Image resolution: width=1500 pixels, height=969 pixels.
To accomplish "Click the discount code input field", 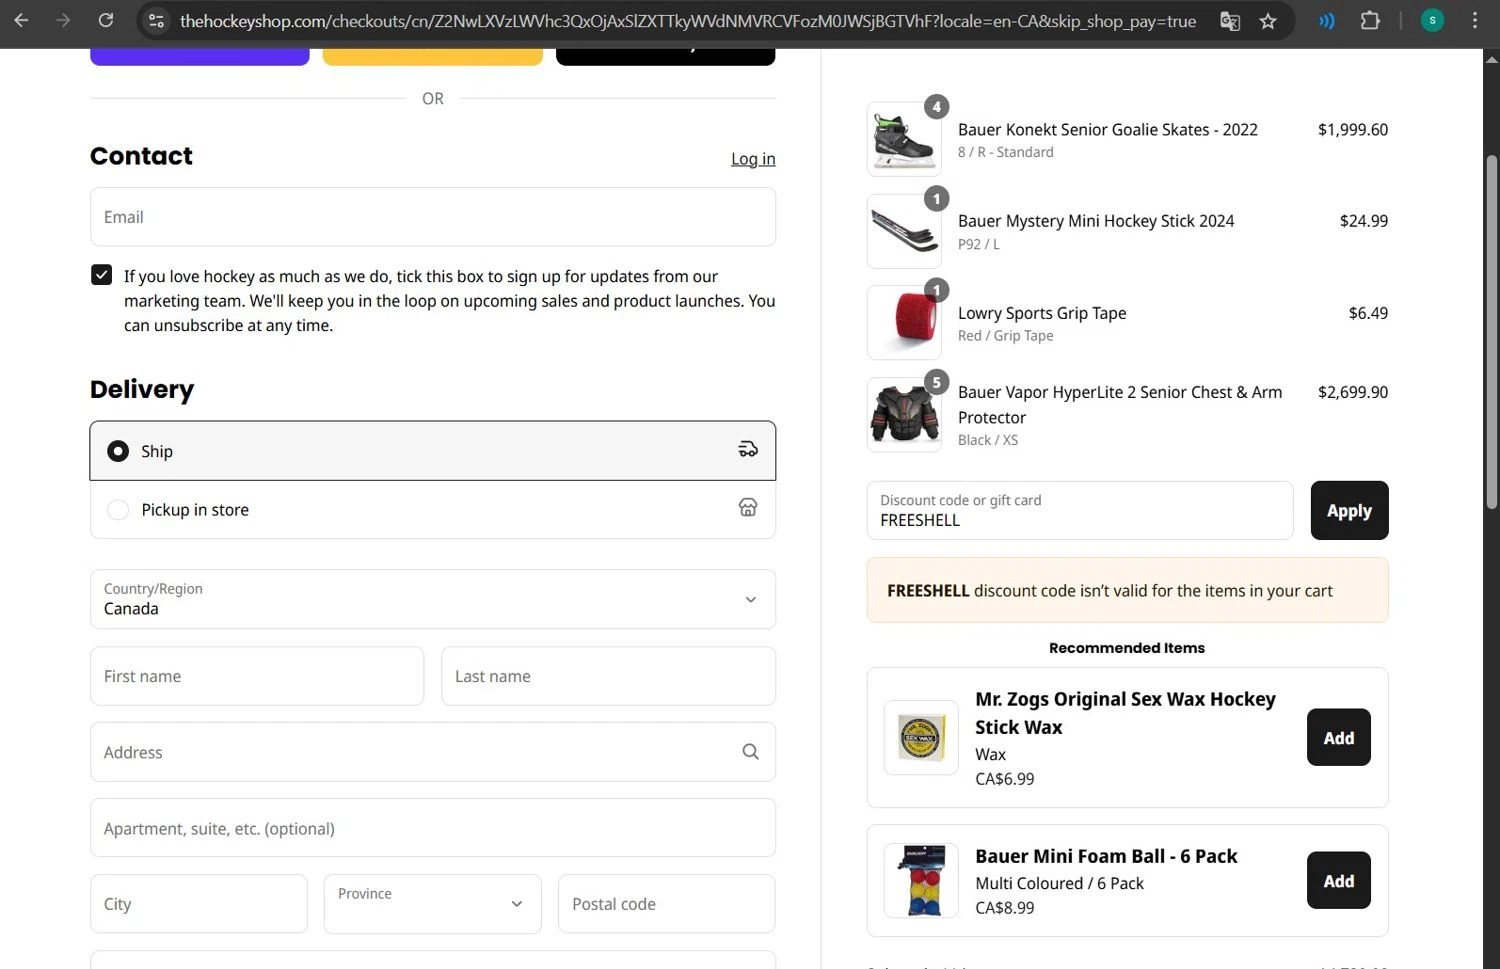I will click(x=1080, y=510).
